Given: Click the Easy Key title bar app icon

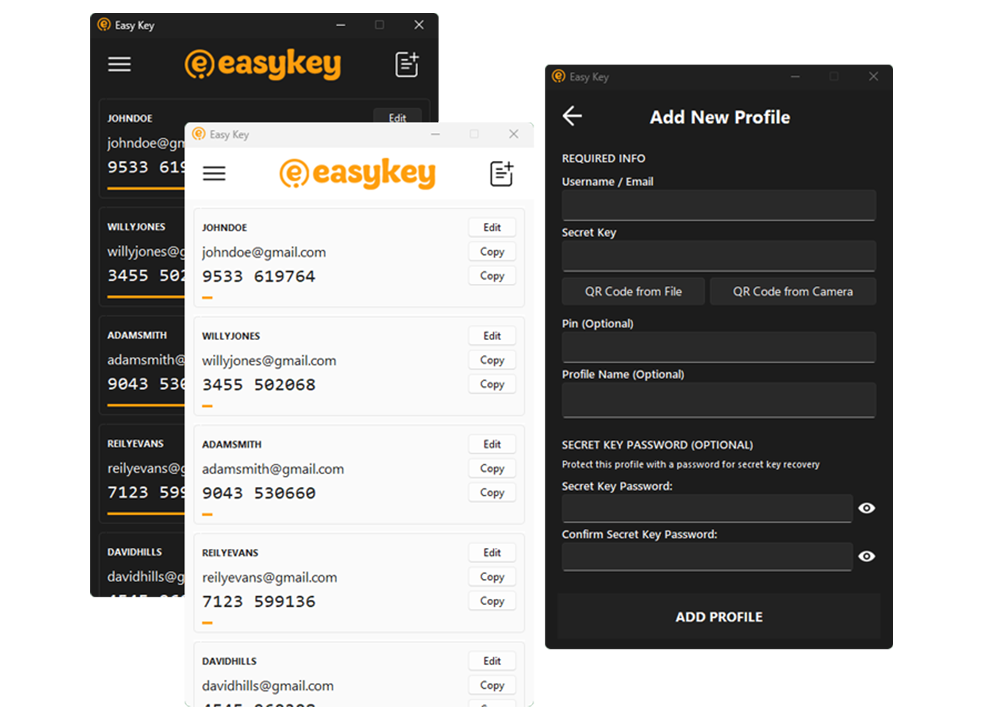Looking at the screenshot, I should (202, 133).
